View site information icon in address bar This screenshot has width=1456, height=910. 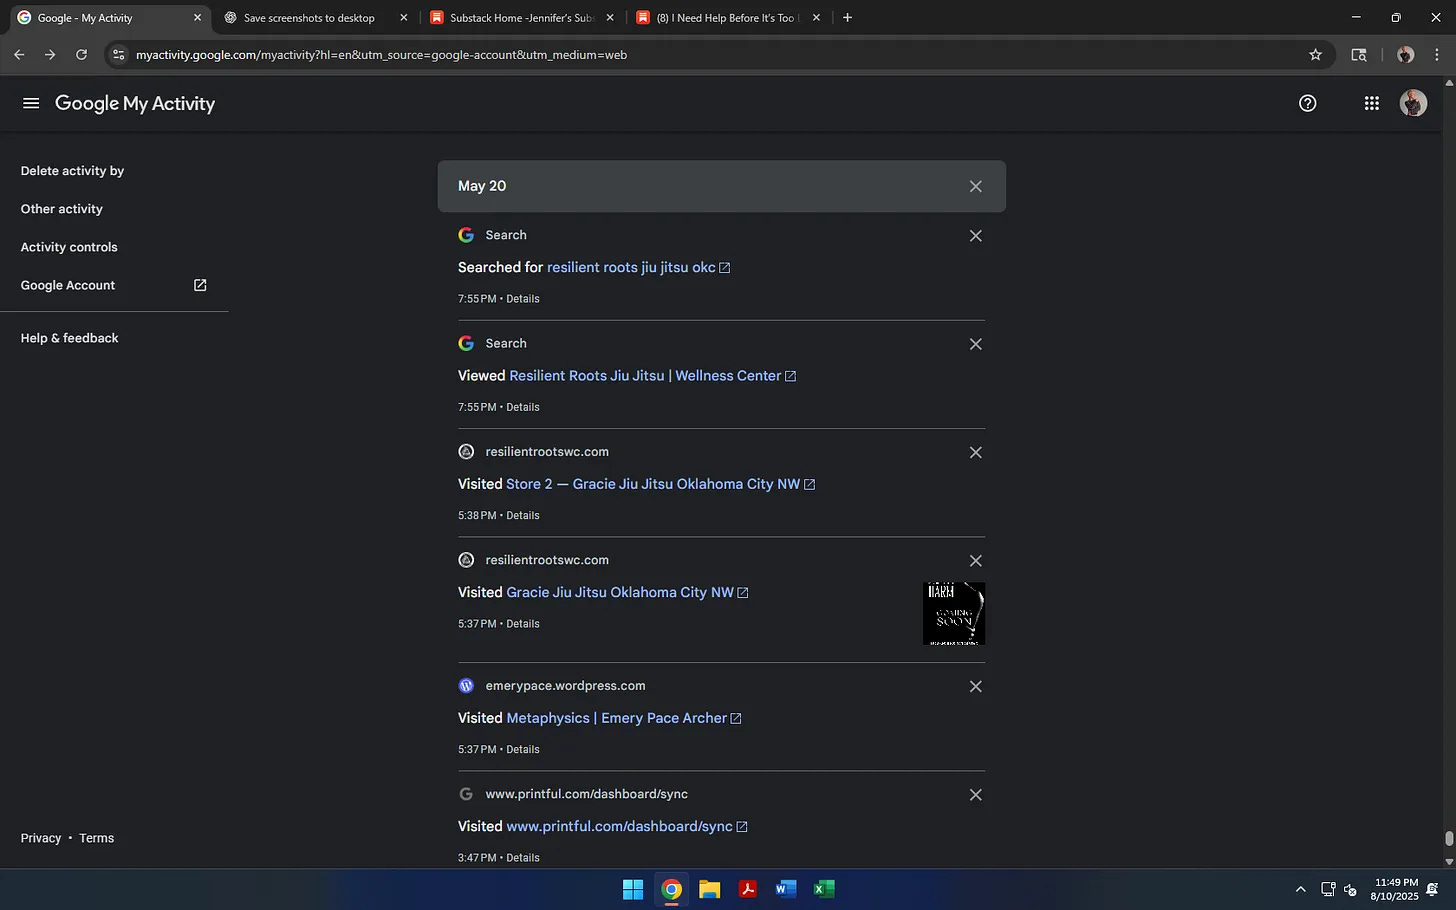coord(119,55)
